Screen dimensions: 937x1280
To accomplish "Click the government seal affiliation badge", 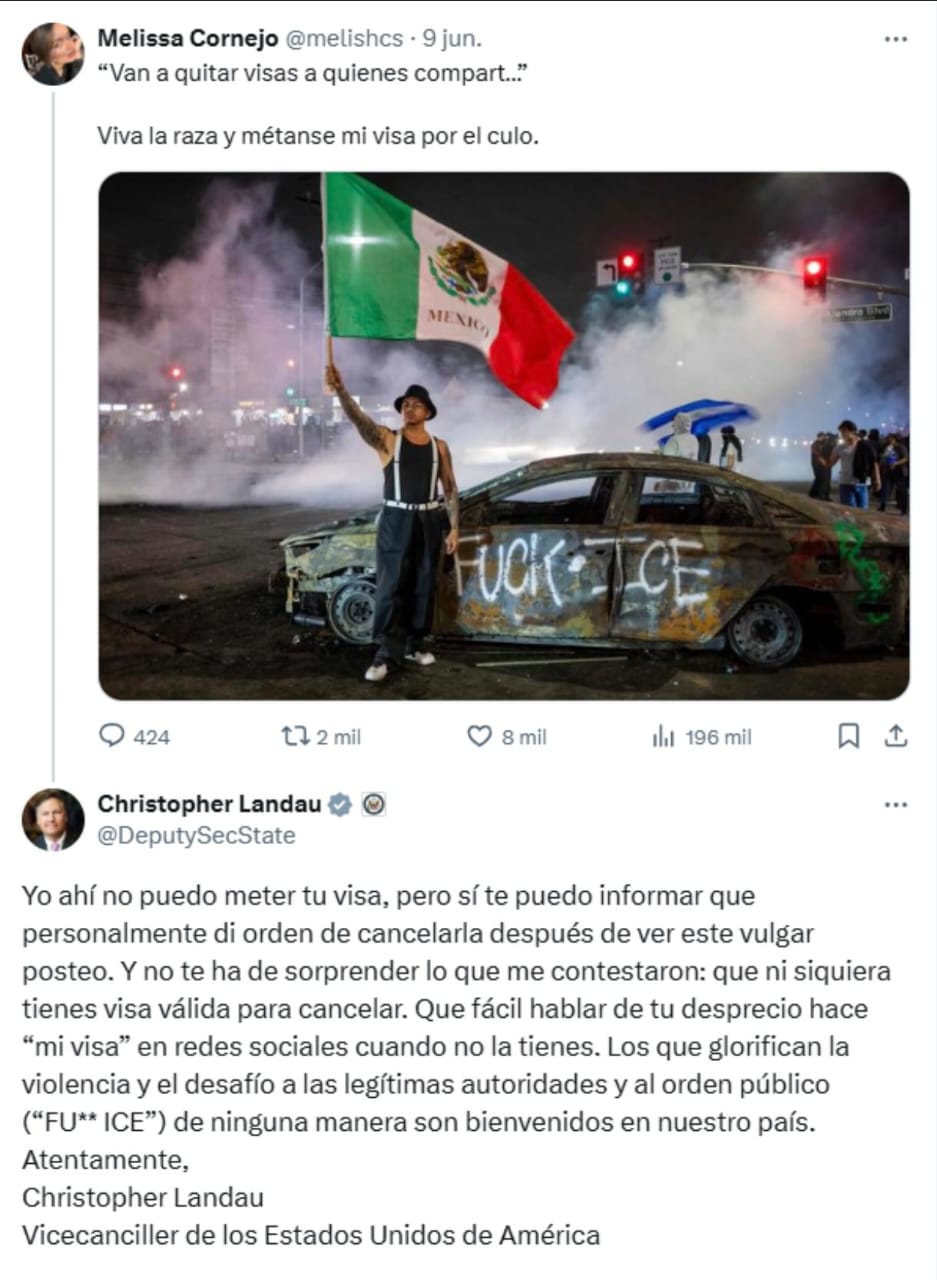I will 373,804.
